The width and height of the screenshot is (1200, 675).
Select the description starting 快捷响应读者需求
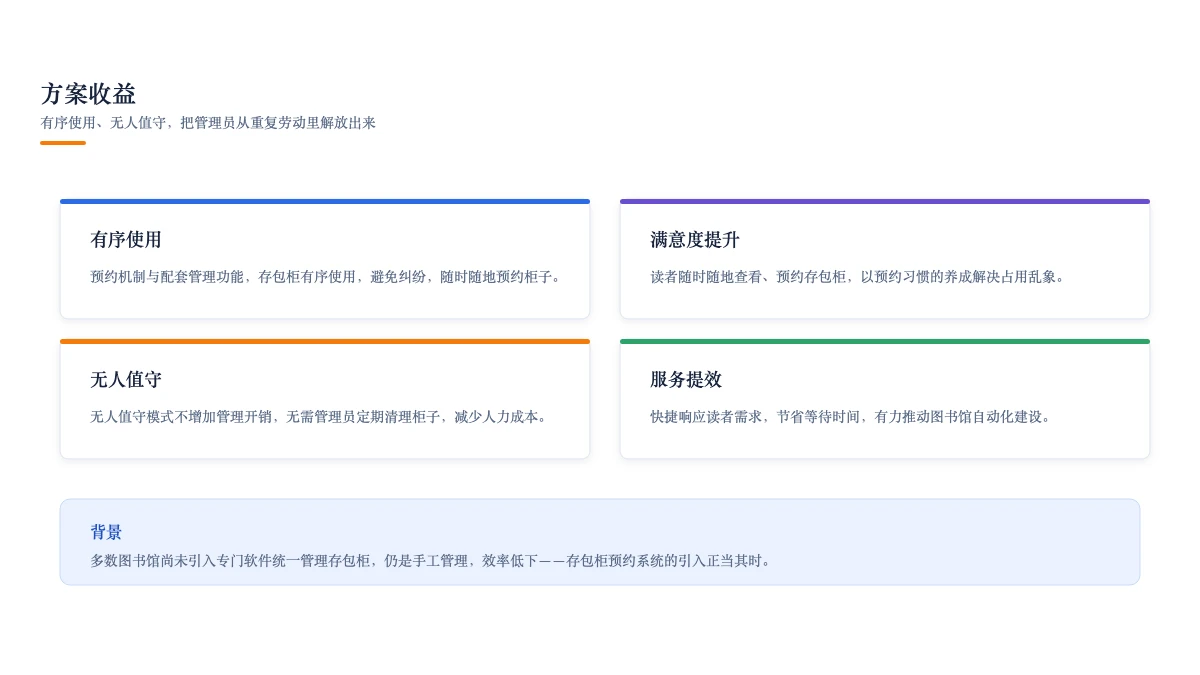click(853, 417)
